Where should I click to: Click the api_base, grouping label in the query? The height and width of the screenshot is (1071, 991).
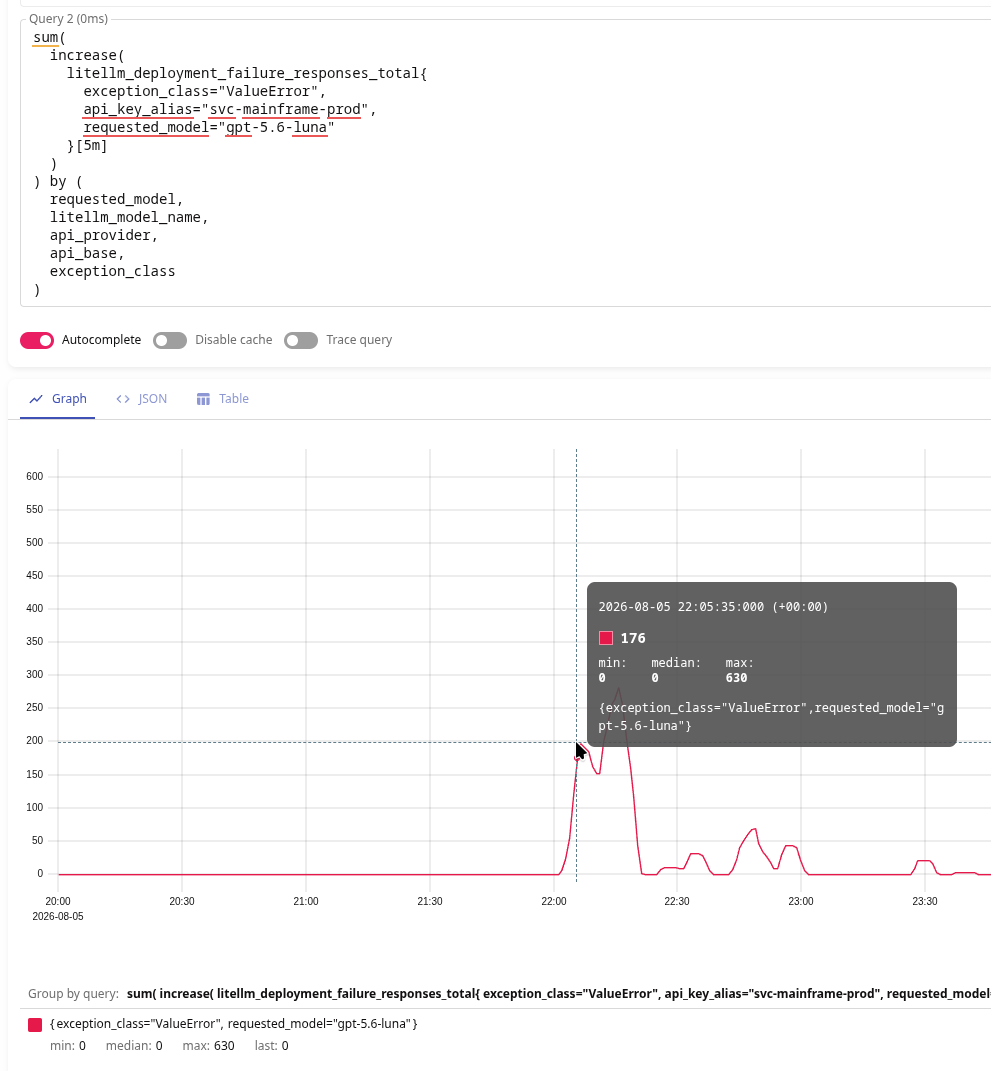87,253
